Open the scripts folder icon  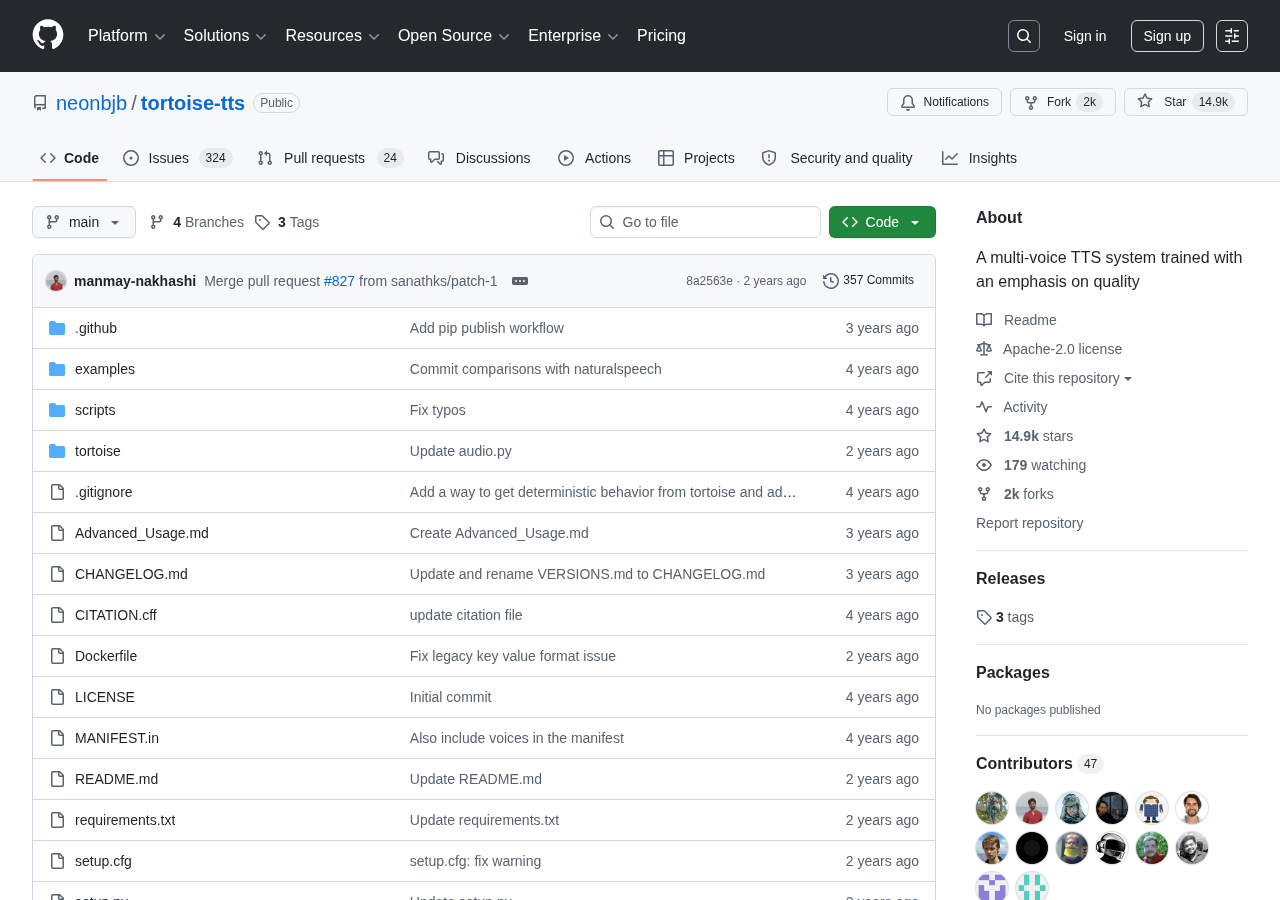point(57,410)
